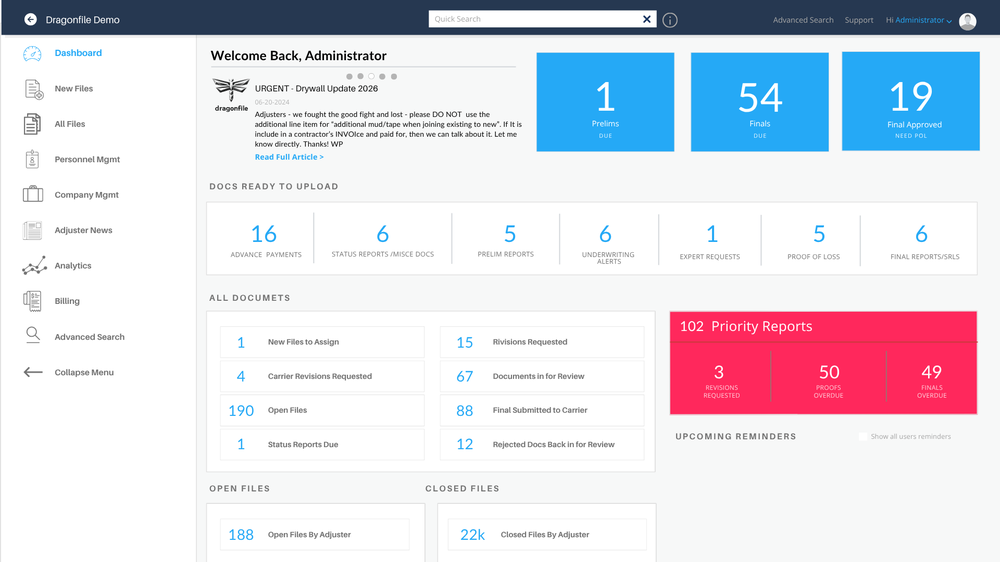Open 3 Revisions Requested priority tile

click(x=720, y=380)
